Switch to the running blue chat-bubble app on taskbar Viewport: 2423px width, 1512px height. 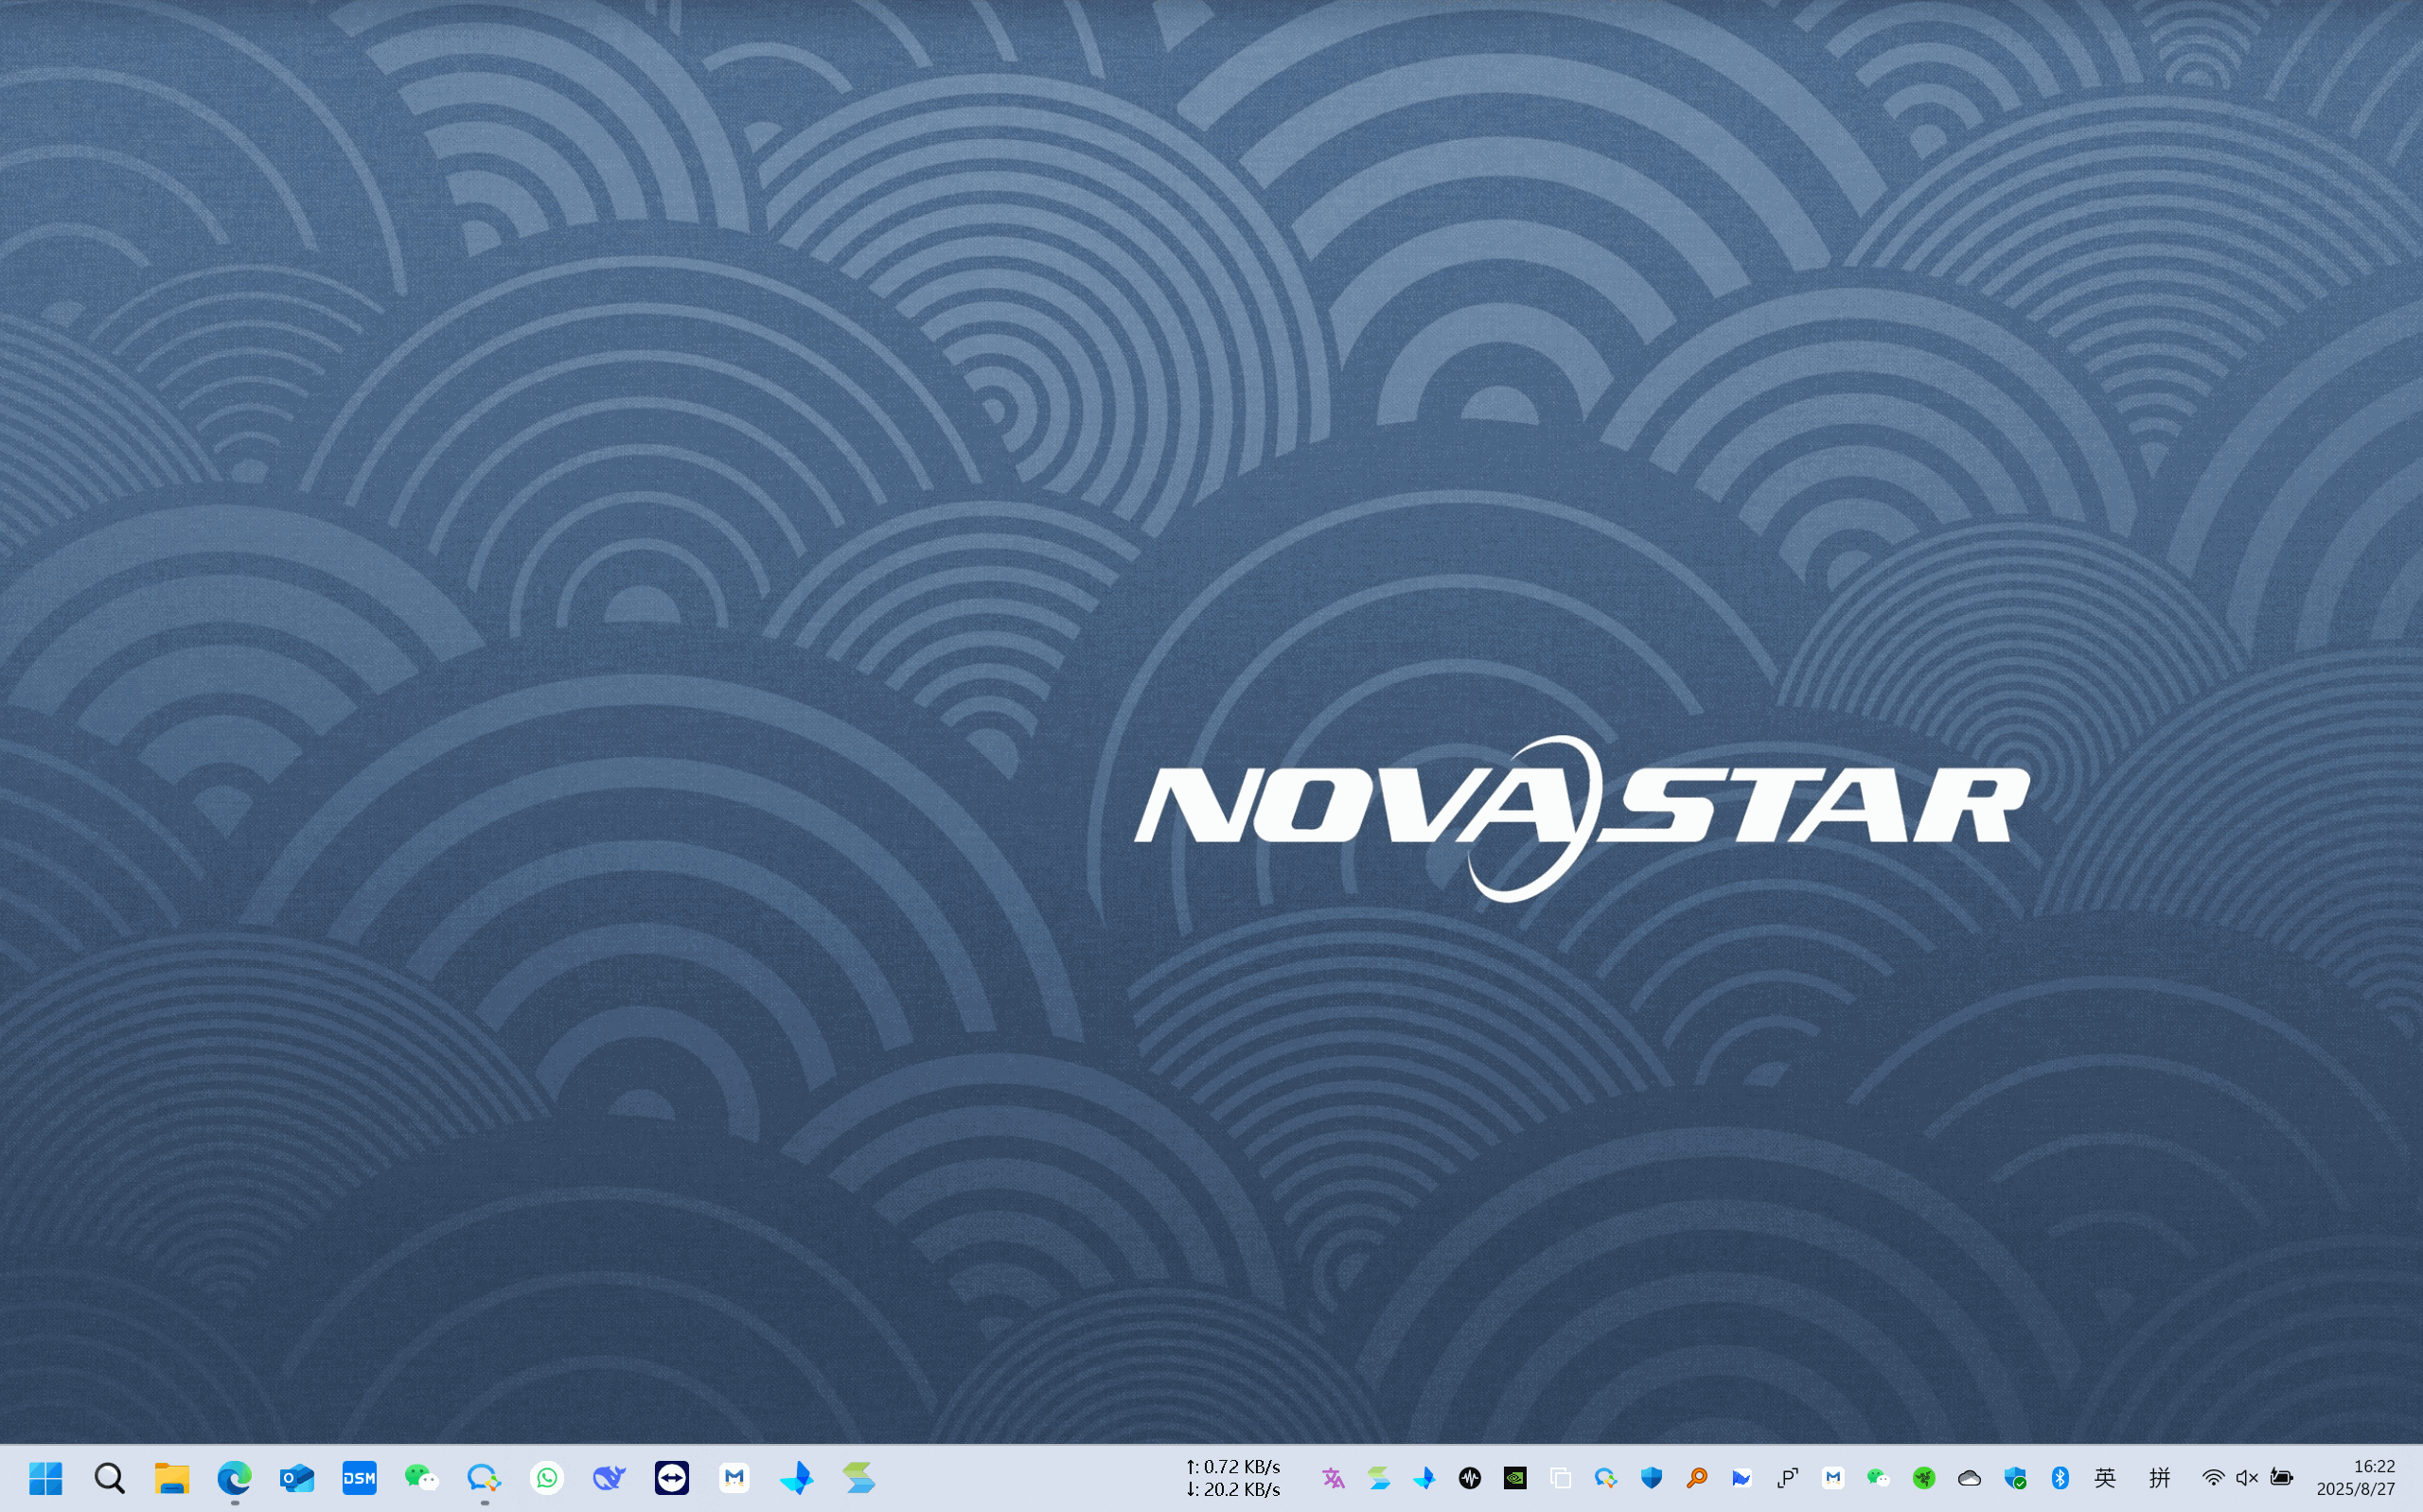click(x=484, y=1477)
